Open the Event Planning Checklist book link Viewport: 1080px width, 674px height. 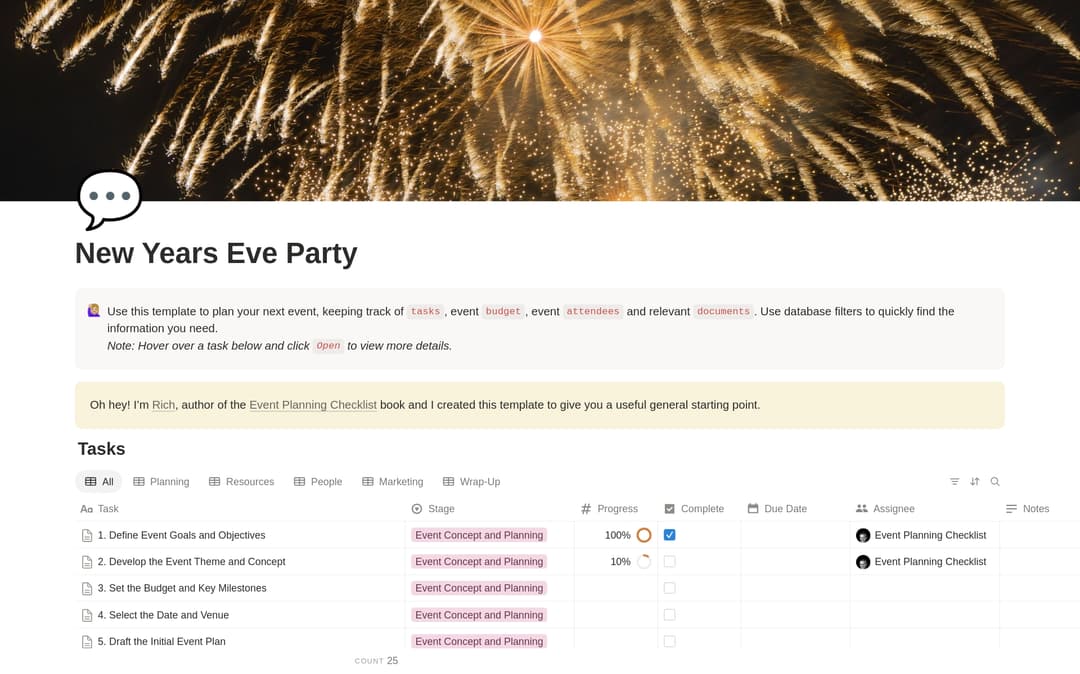(x=313, y=405)
